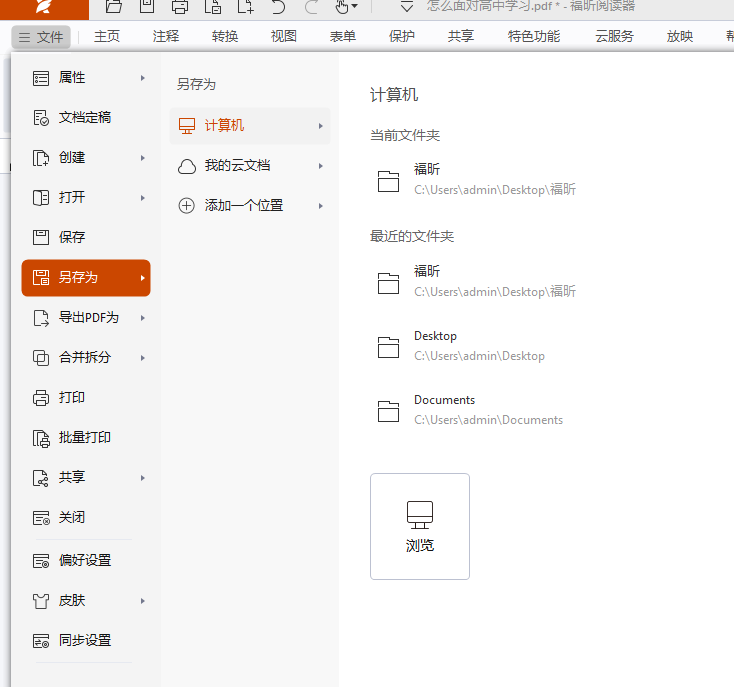
Task: Click the Browse (浏览) computer button
Action: pyautogui.click(x=419, y=526)
